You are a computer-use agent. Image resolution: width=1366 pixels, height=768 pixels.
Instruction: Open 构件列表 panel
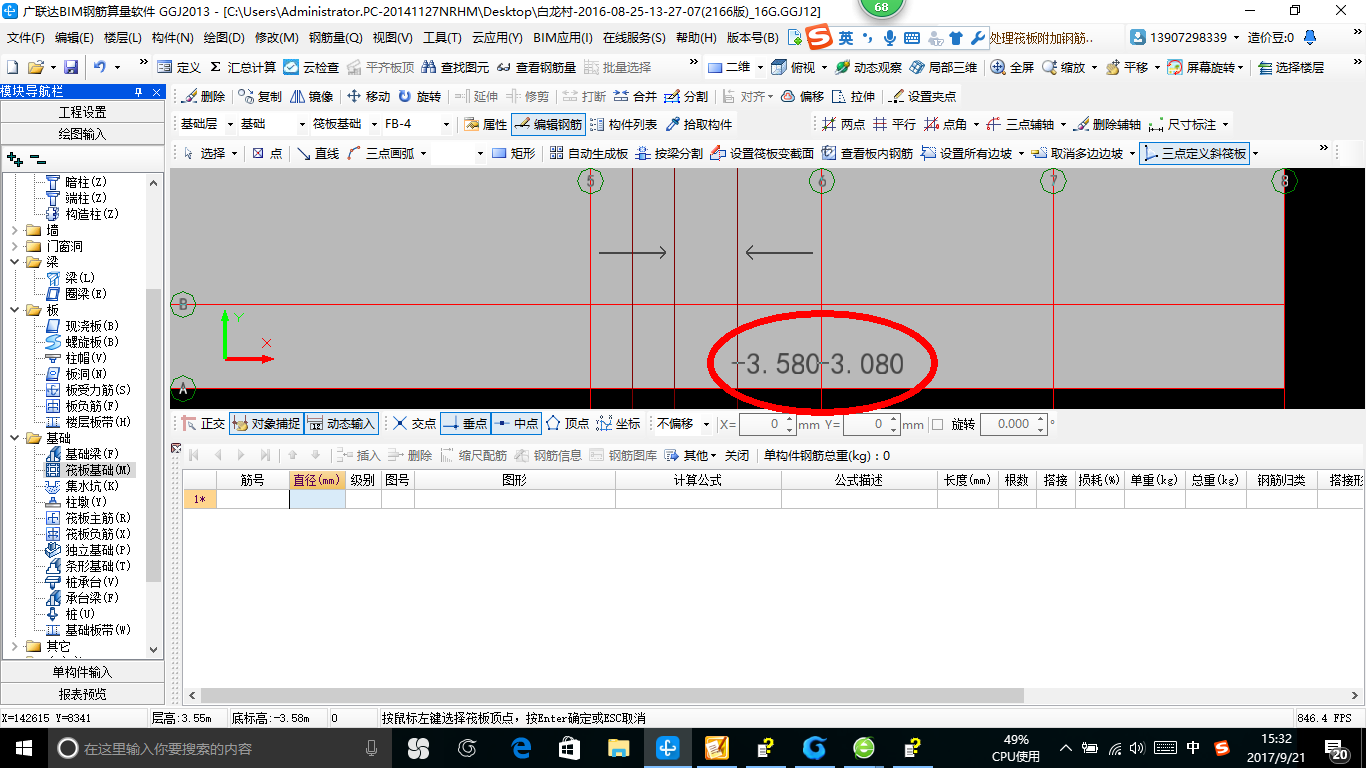point(624,125)
